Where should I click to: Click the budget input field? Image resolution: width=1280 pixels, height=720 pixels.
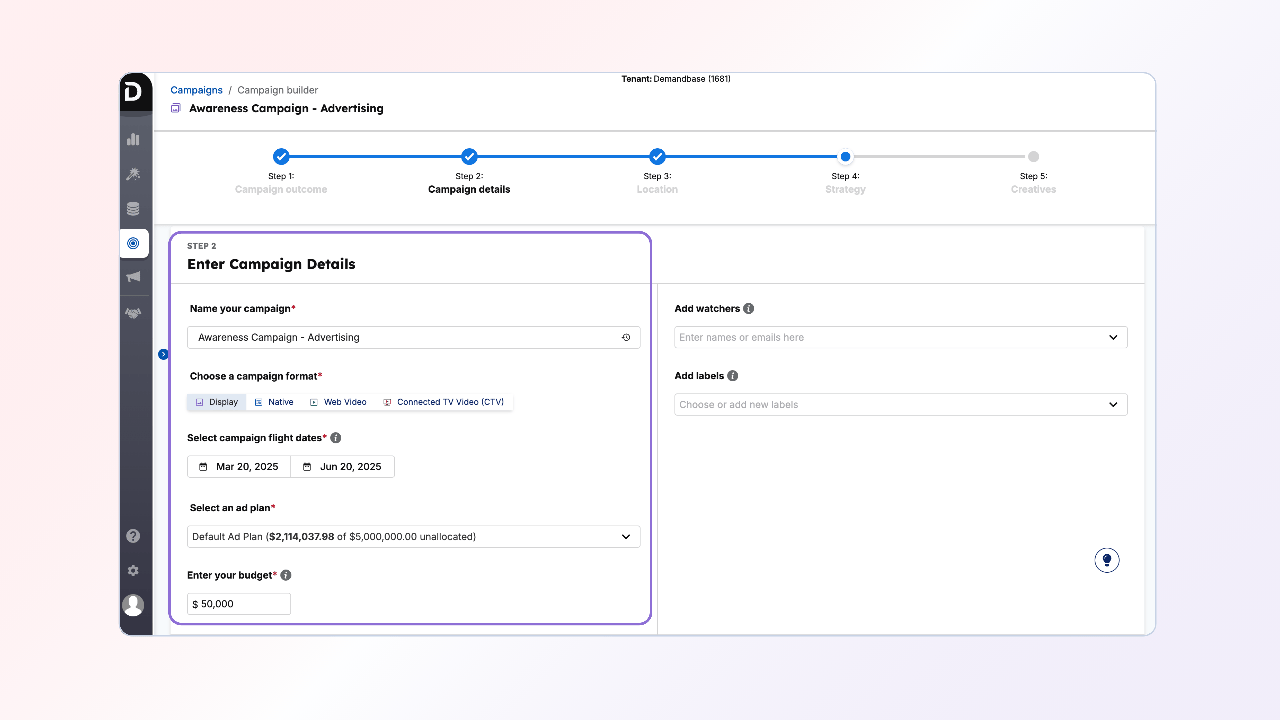click(239, 604)
